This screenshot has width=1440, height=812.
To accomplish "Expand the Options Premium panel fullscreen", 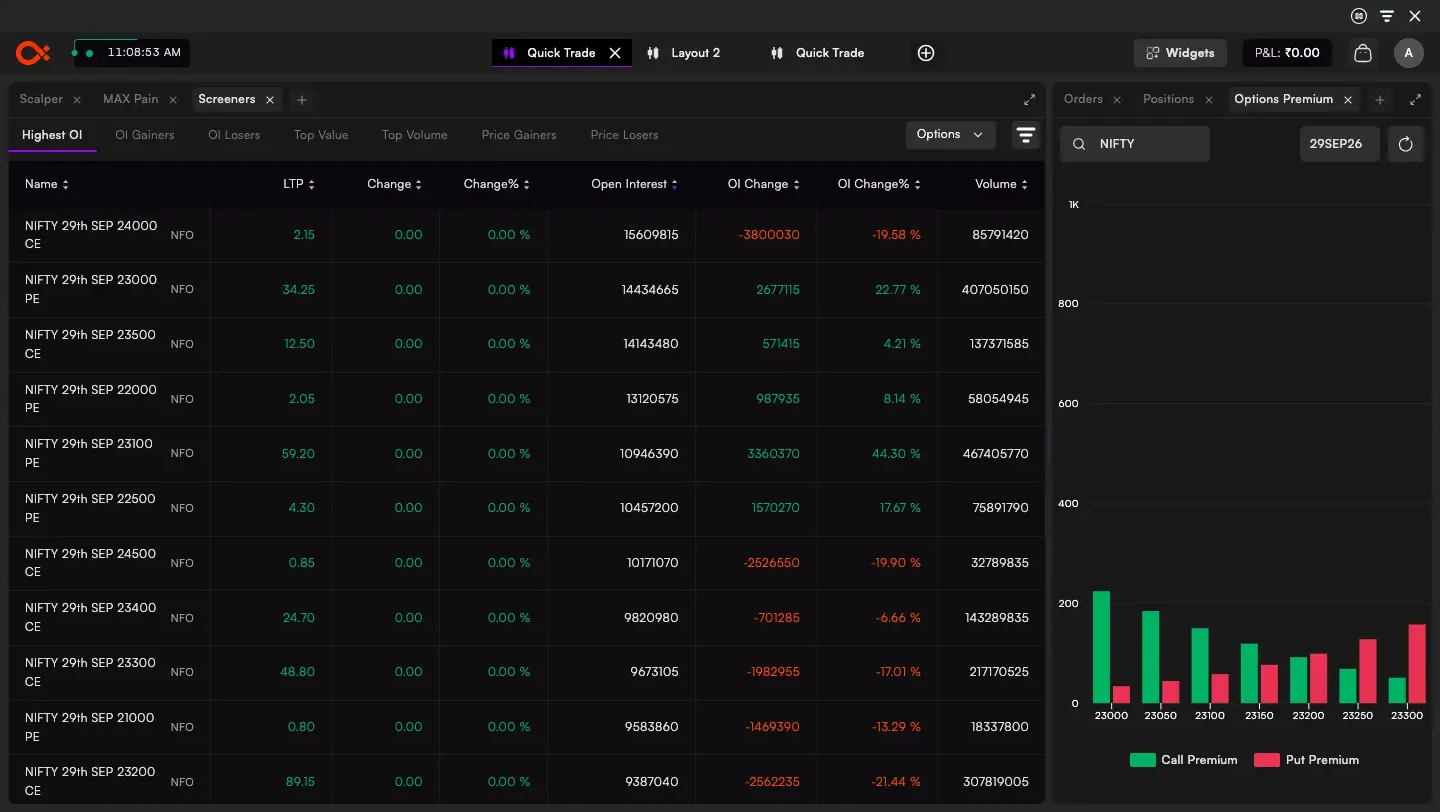I will [x=1415, y=100].
